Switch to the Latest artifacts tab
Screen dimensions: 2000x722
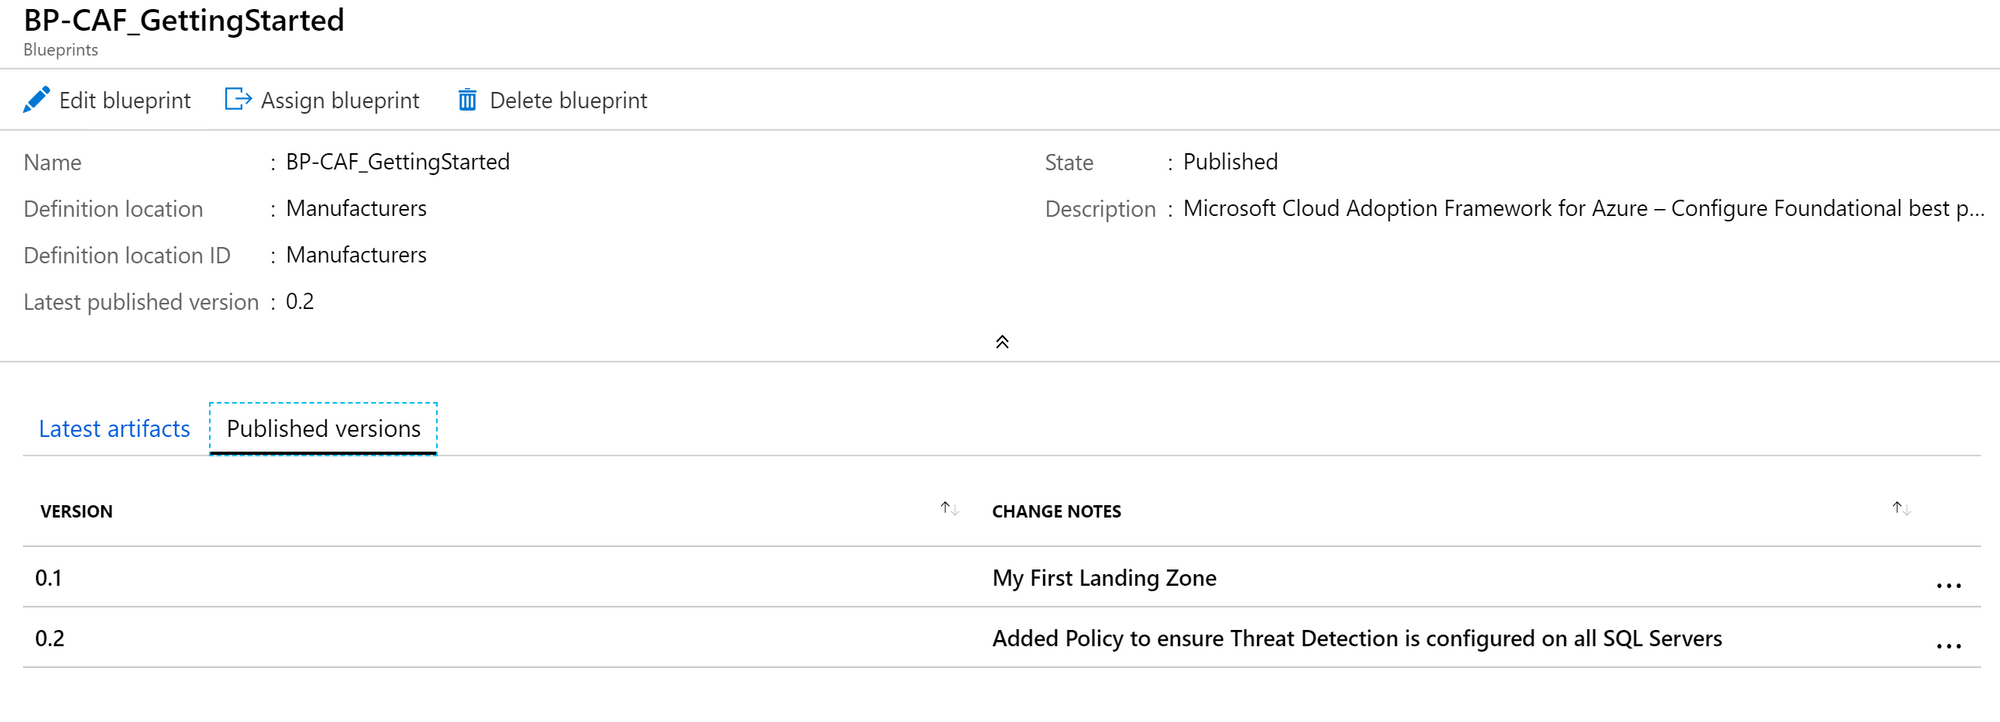pyautogui.click(x=114, y=429)
